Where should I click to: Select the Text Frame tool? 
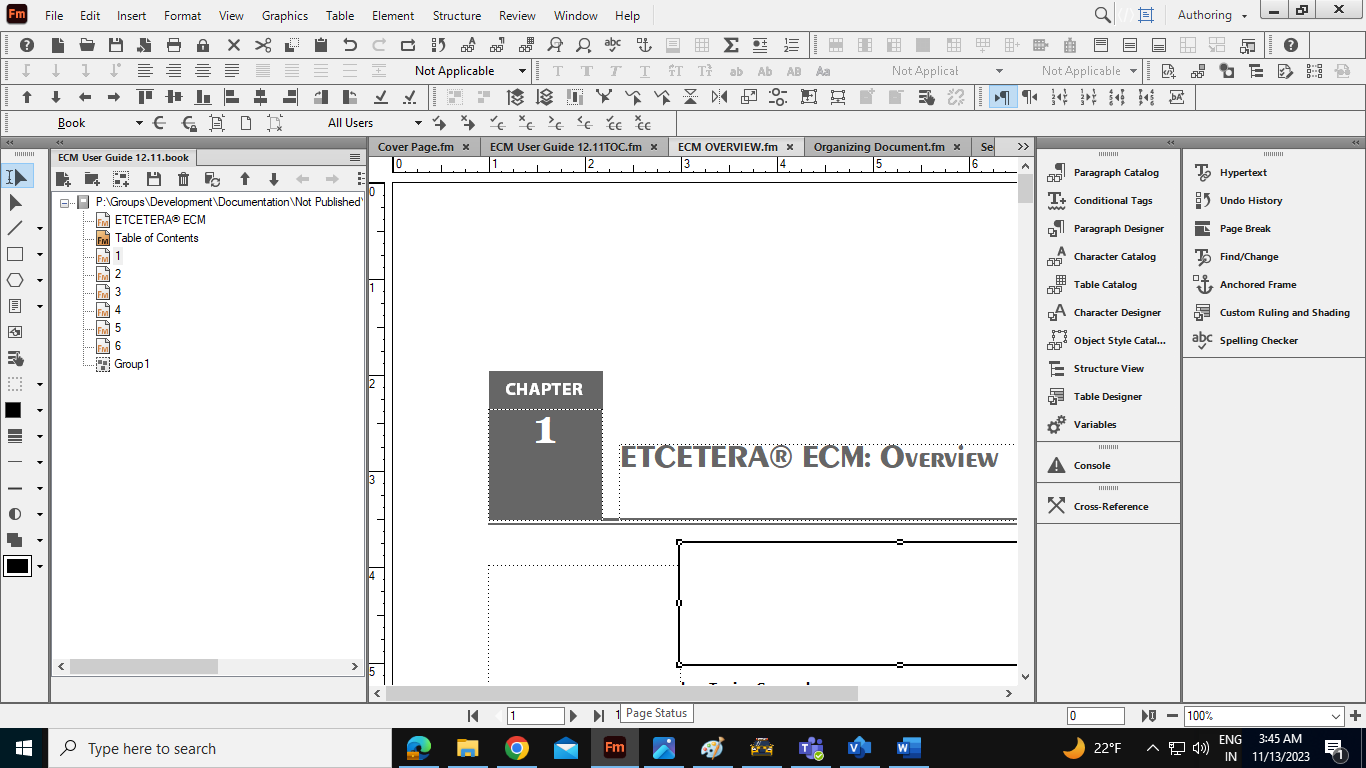click(x=15, y=306)
